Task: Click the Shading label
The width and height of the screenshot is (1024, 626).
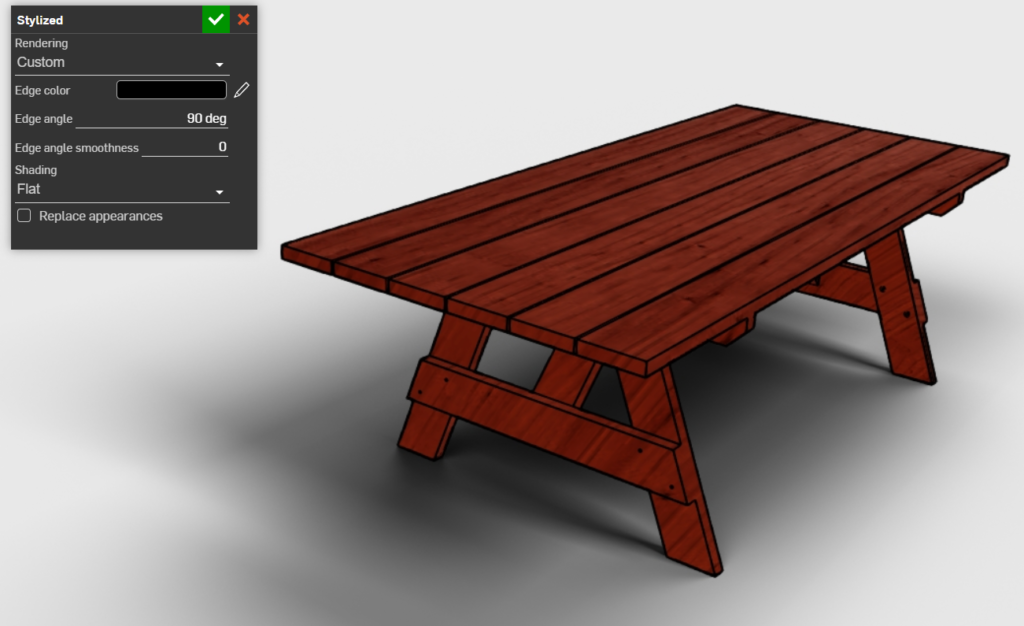Action: pyautogui.click(x=36, y=170)
